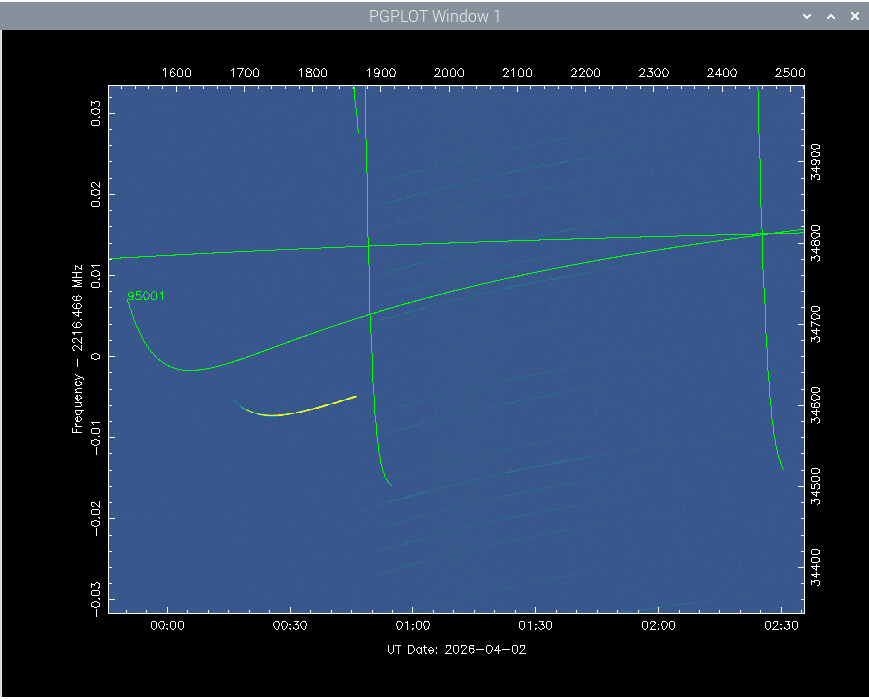Click the 01:00 time tick label
This screenshot has width=869, height=699.
[x=412, y=626]
